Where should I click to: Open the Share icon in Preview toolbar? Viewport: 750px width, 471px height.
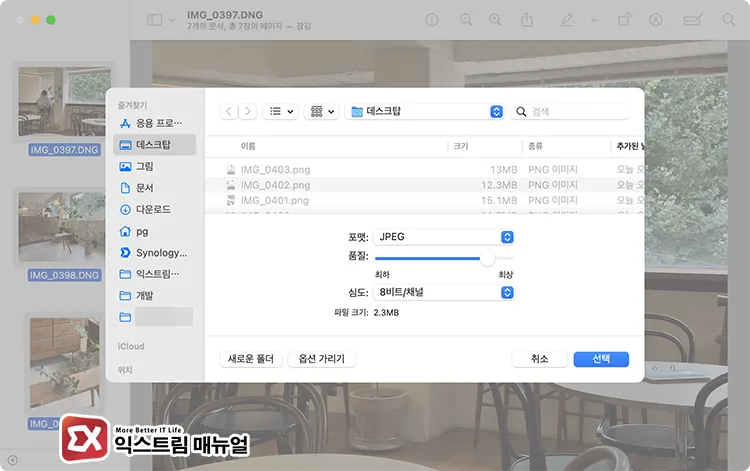click(x=527, y=20)
